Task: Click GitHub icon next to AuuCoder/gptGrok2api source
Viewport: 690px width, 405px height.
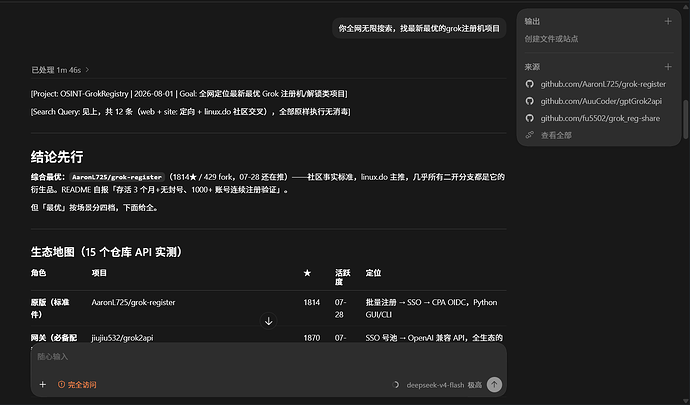Action: click(530, 101)
